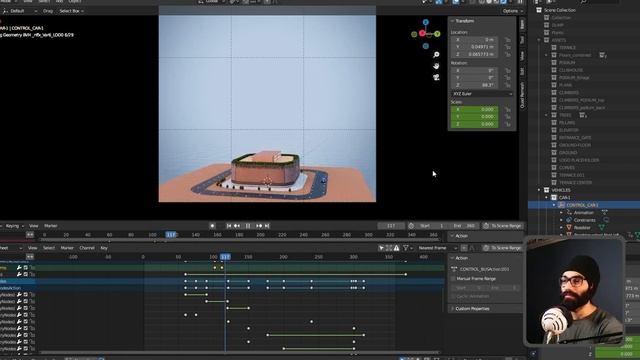Click the Constraints icon under CONTROL_CAR-1
This screenshot has width=640, height=360.
click(569, 220)
